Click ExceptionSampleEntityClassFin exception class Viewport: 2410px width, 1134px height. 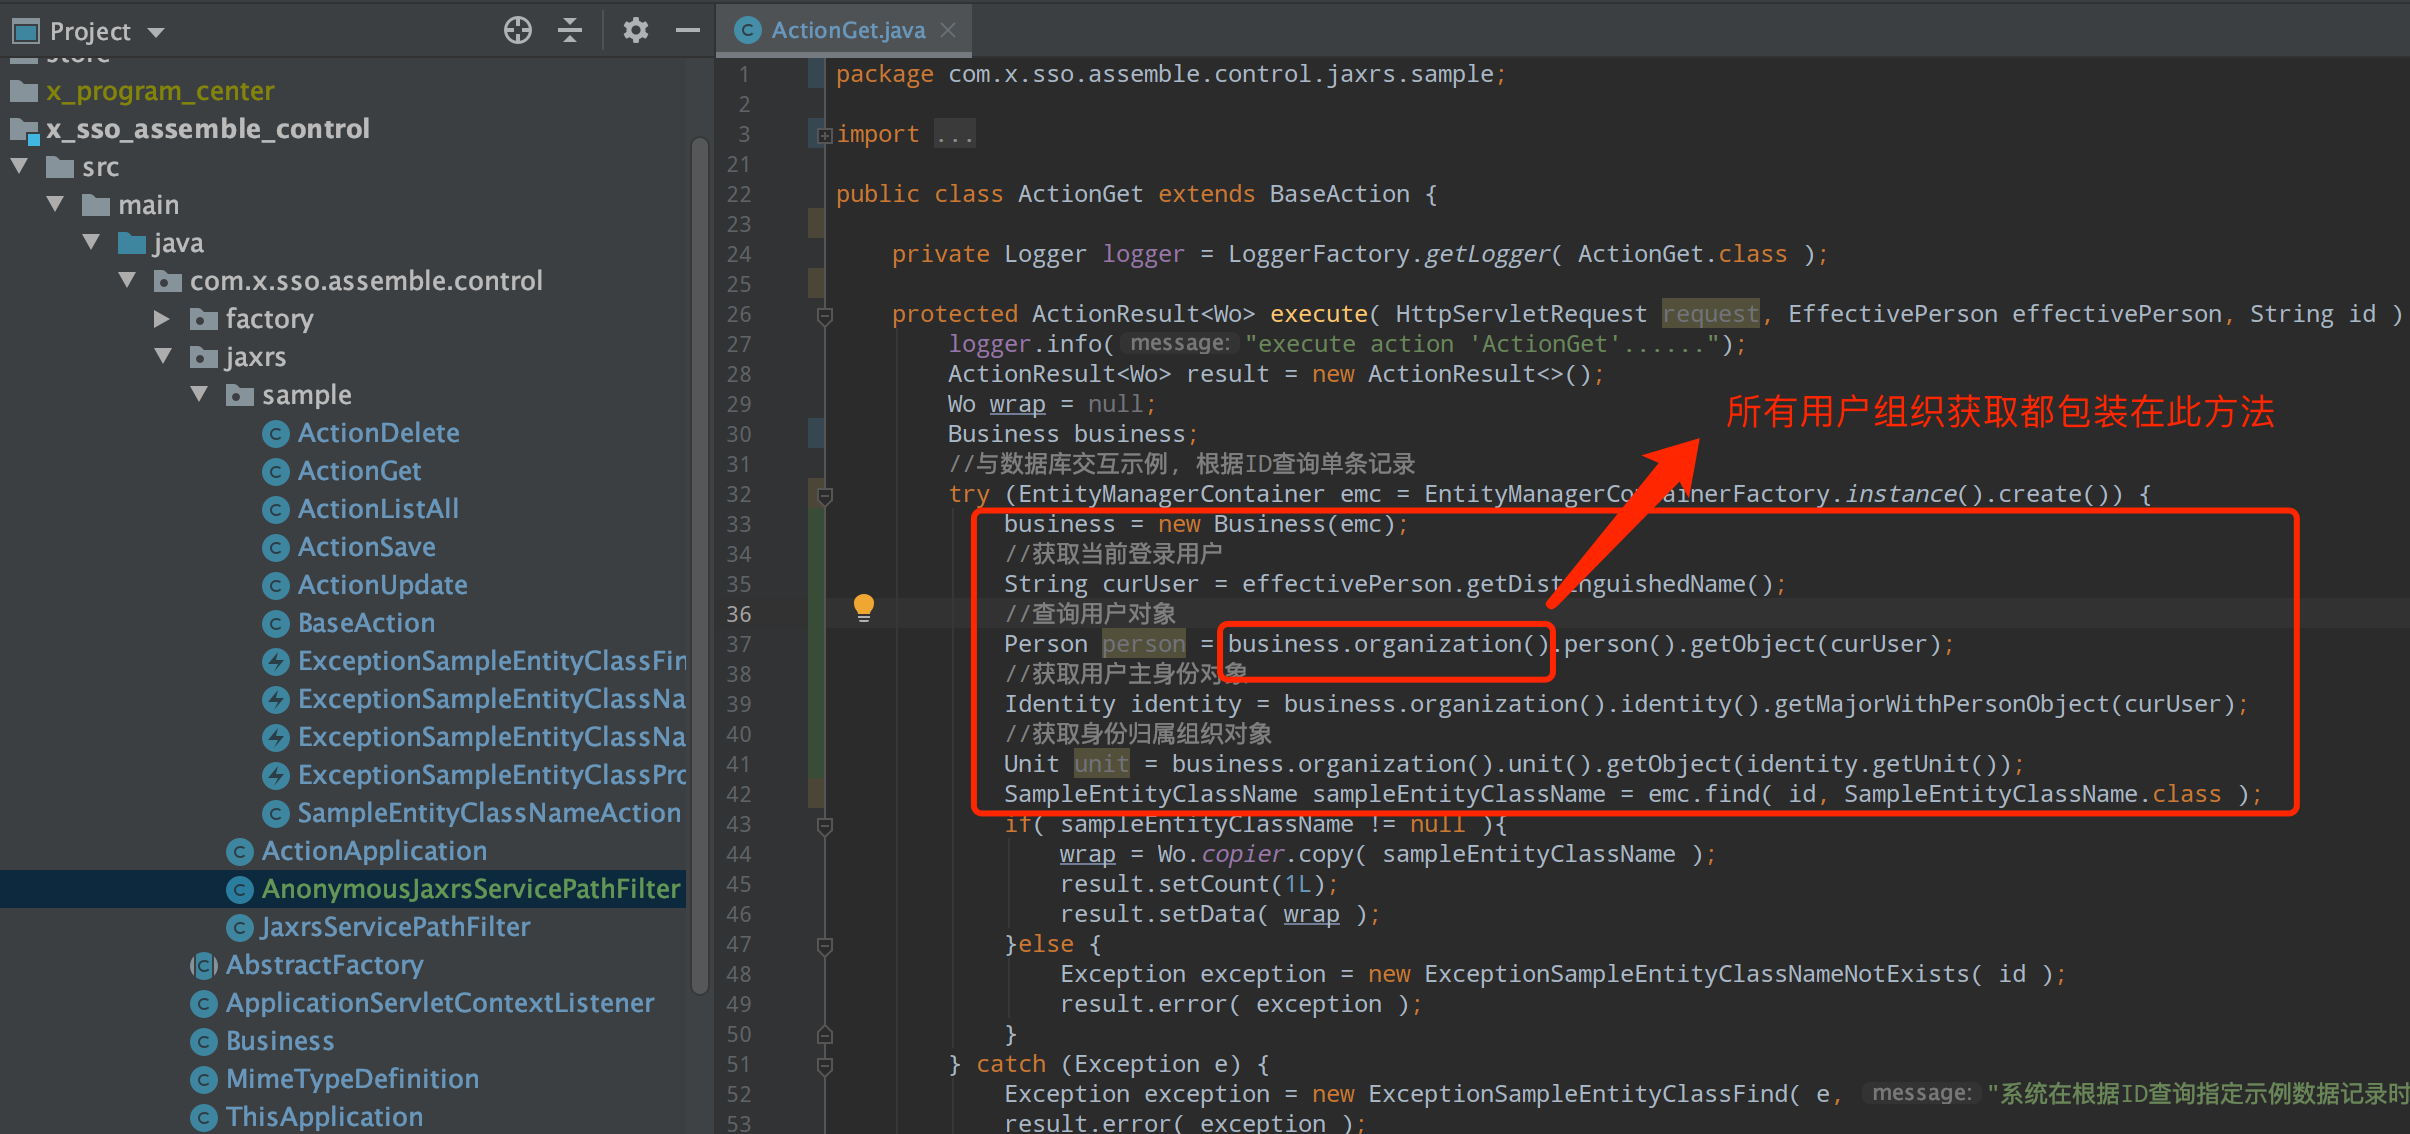(x=492, y=661)
